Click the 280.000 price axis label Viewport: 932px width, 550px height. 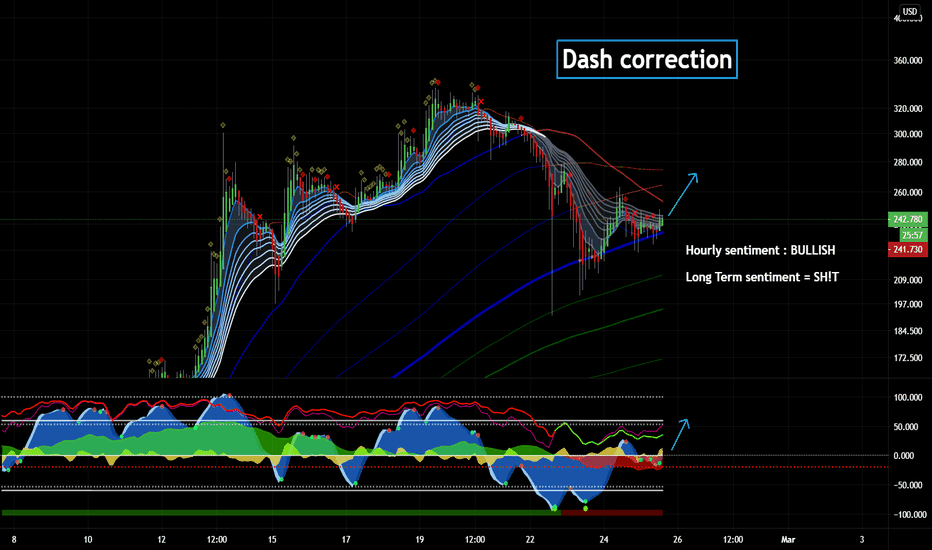click(x=908, y=162)
